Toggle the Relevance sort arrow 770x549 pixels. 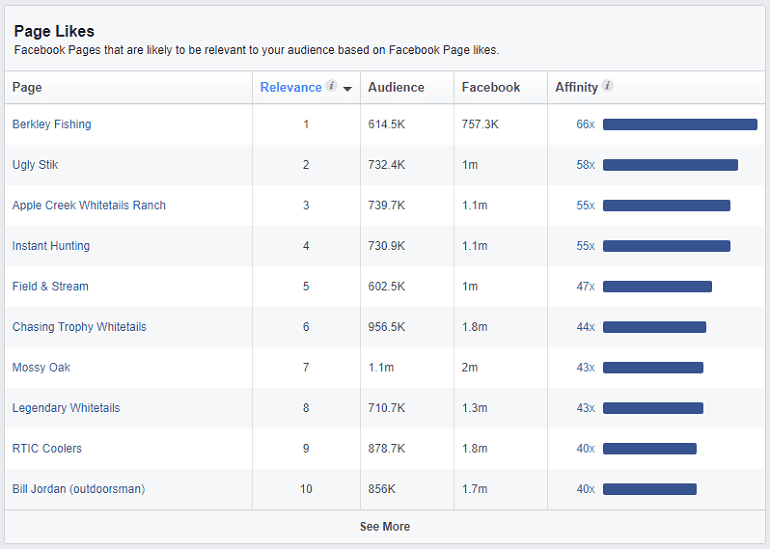click(348, 89)
